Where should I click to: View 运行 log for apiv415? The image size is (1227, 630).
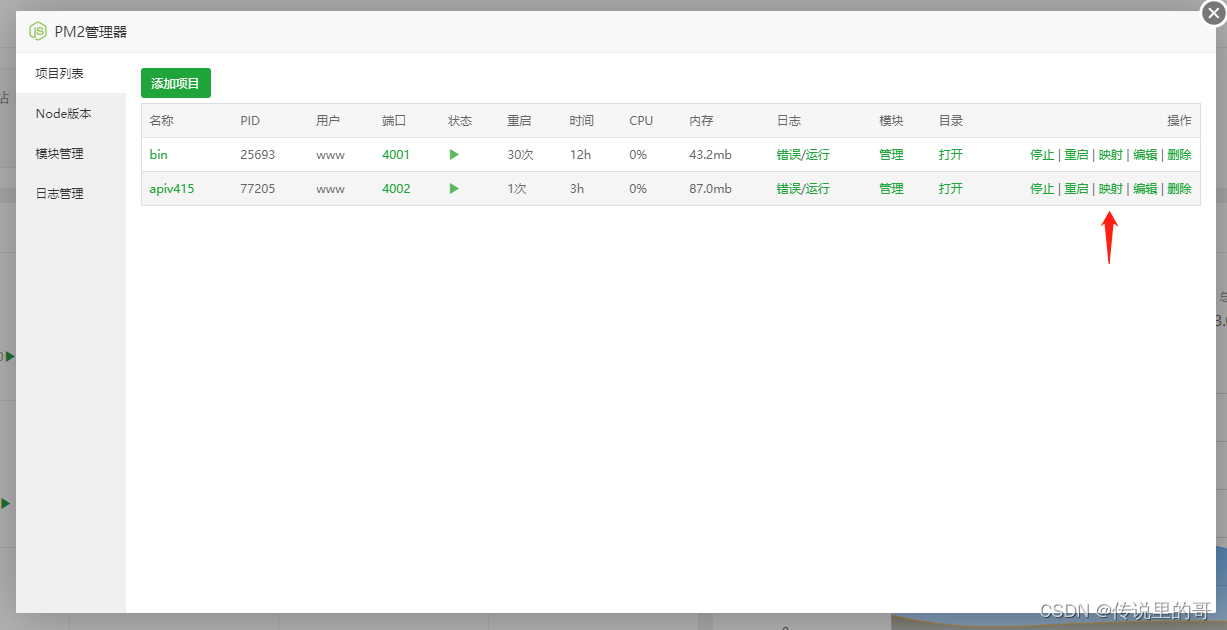tap(818, 188)
